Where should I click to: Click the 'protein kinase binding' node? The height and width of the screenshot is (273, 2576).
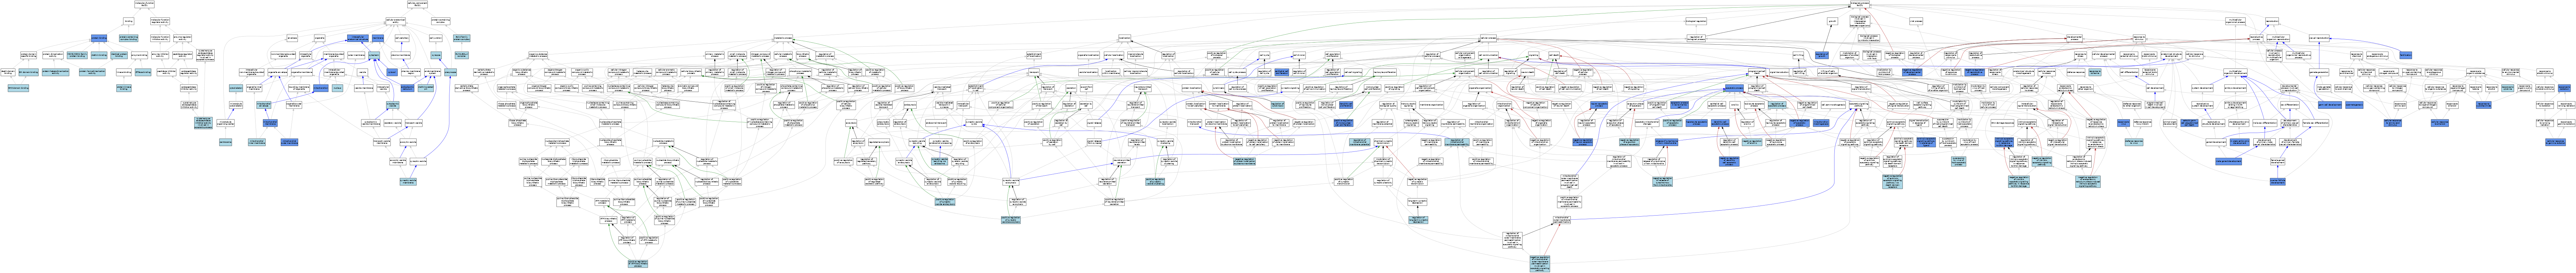(124, 88)
